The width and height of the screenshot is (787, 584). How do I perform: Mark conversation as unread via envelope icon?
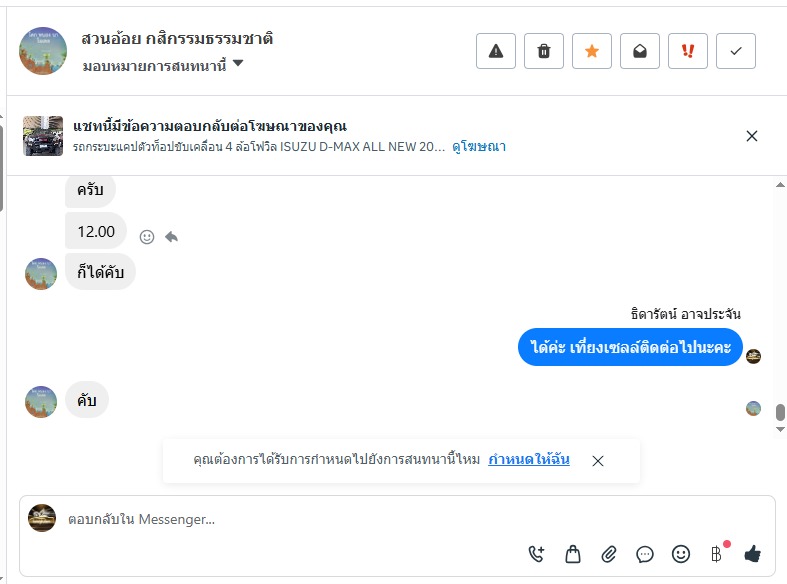coord(640,51)
